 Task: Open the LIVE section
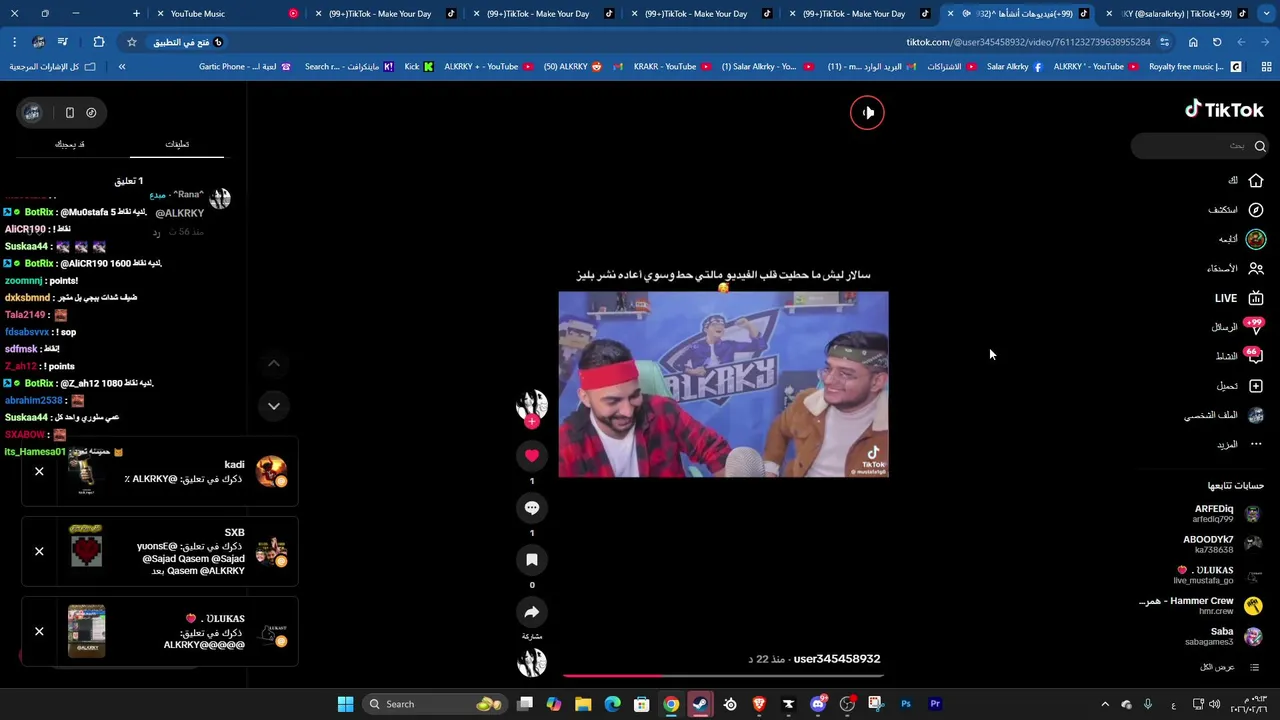click(x=1238, y=298)
